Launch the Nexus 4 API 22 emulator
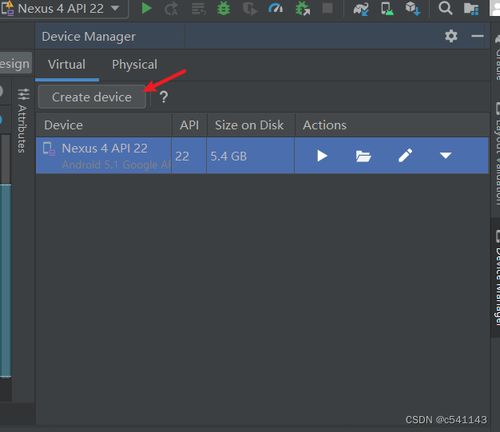 [x=322, y=156]
